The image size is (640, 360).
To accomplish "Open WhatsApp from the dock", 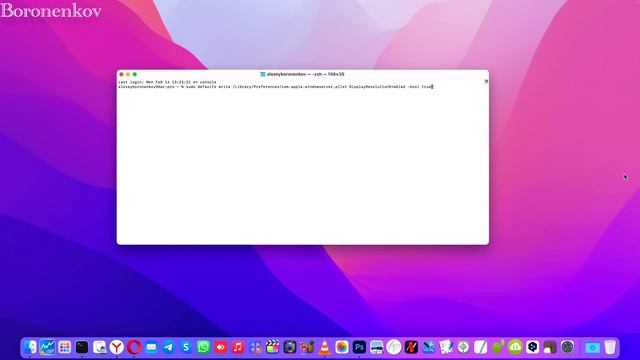I will [x=203, y=347].
